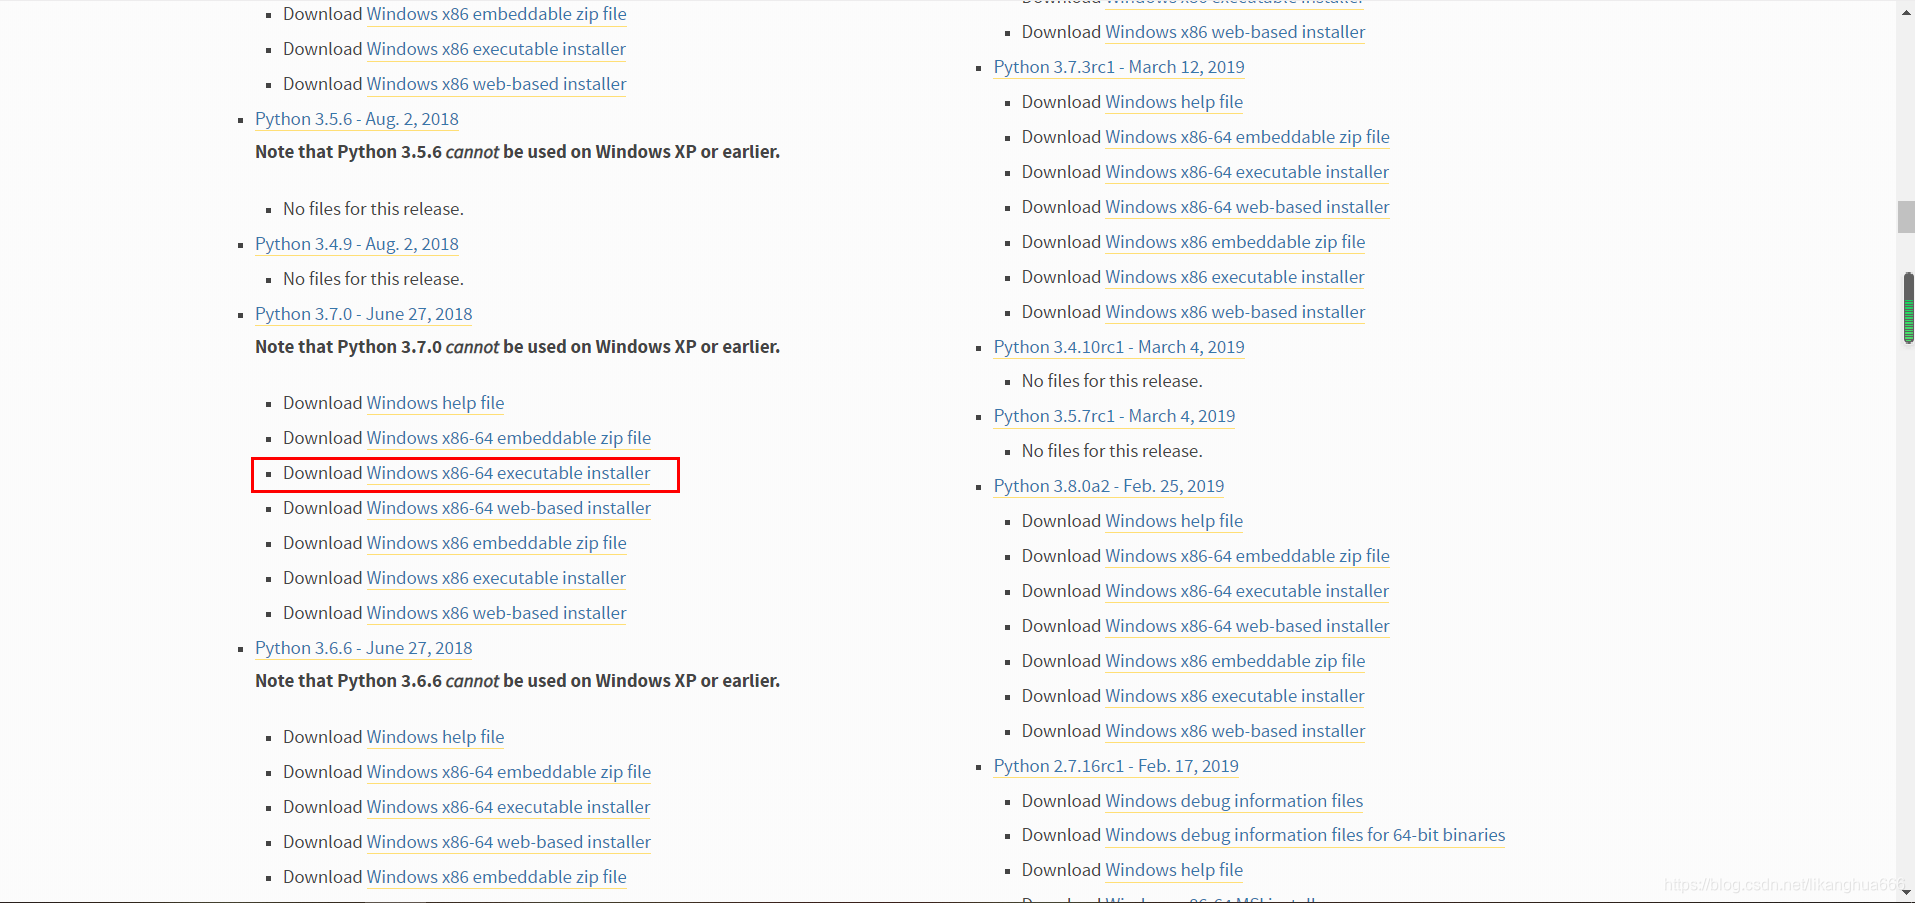
Task: Download Python 3.7.0 Windows x86 web-based installer
Action: click(x=496, y=613)
